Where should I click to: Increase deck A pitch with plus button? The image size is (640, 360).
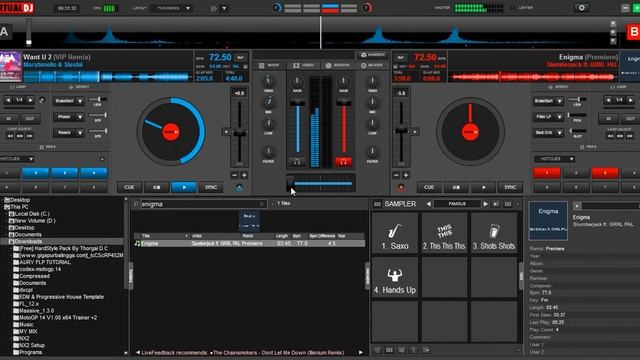(244, 175)
